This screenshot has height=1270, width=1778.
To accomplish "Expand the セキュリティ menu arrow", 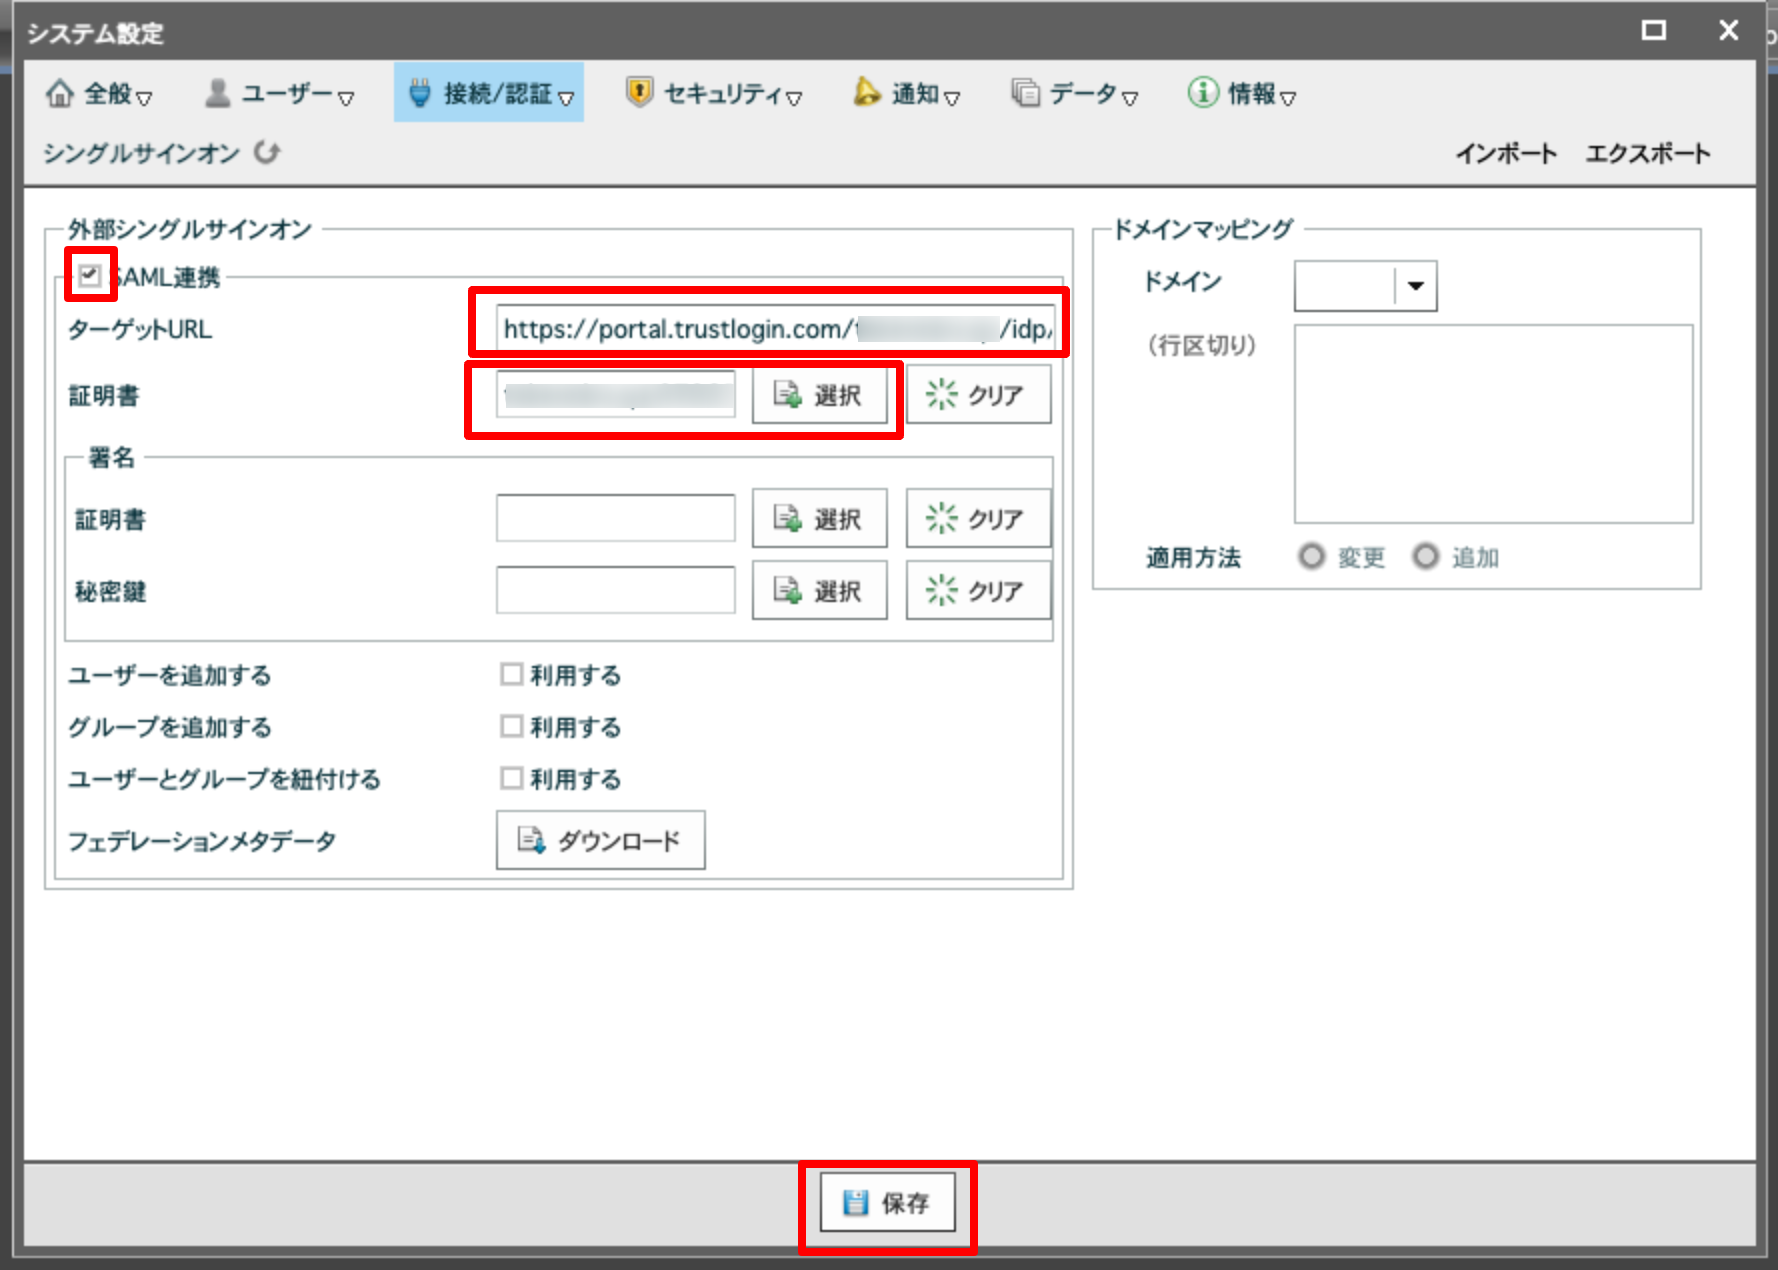I will 794,98.
